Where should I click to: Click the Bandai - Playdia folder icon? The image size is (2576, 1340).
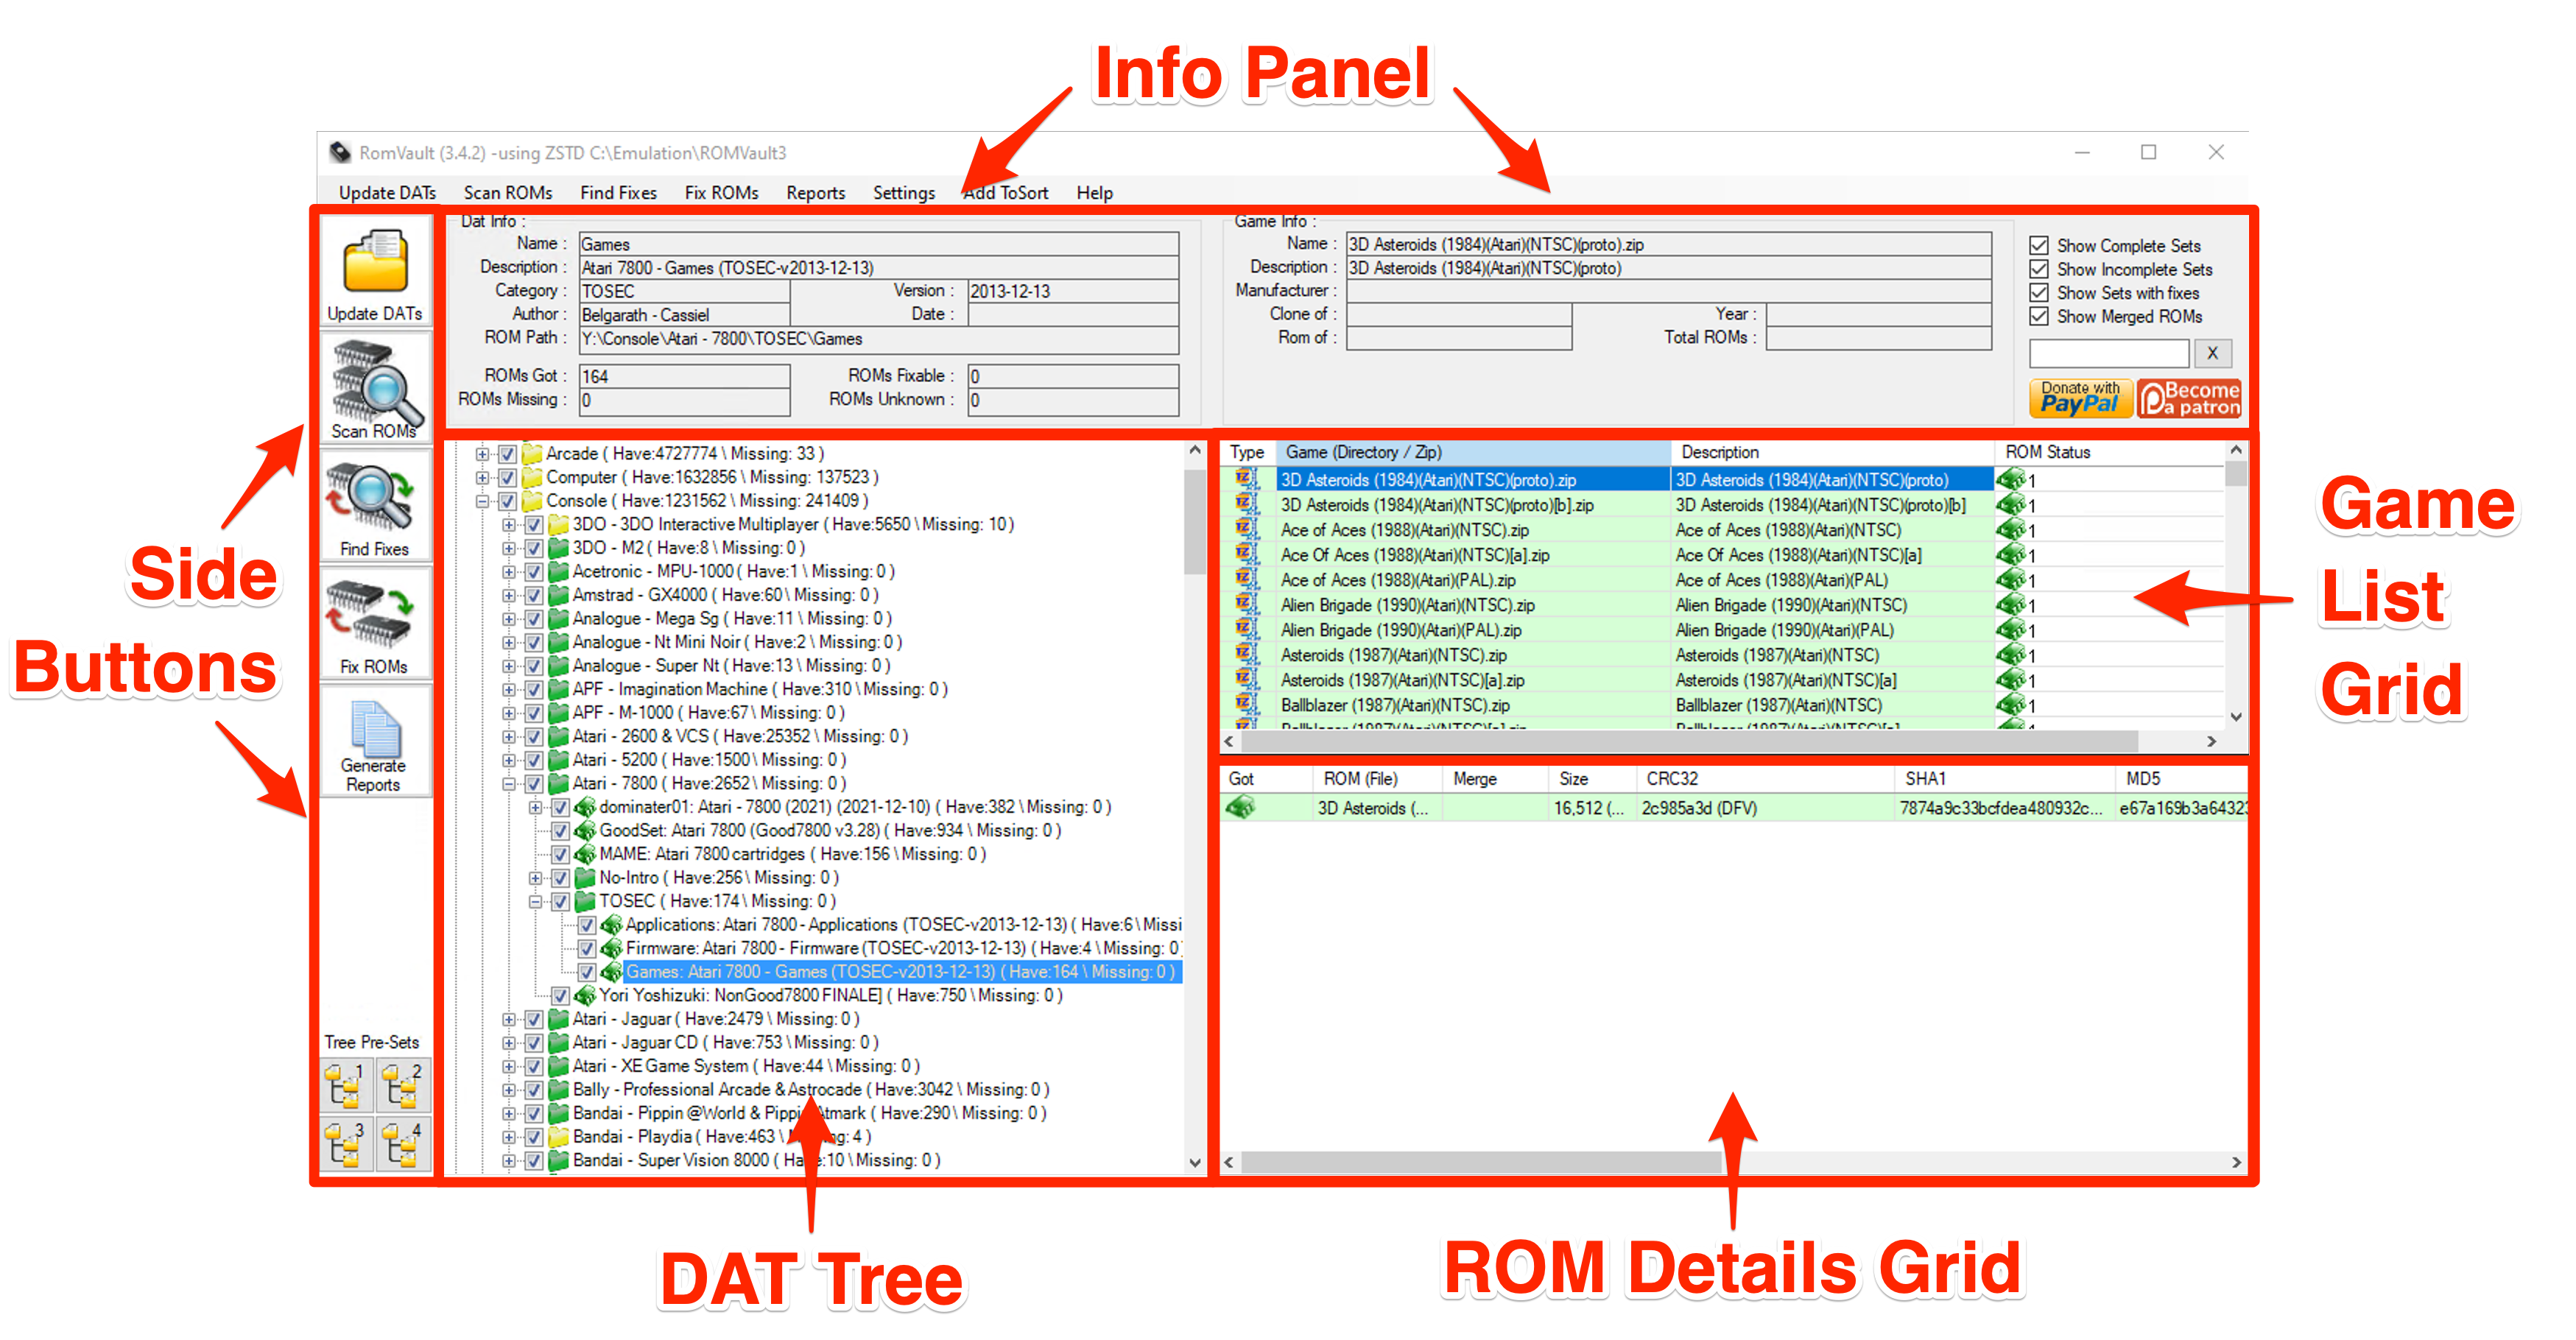point(558,1137)
